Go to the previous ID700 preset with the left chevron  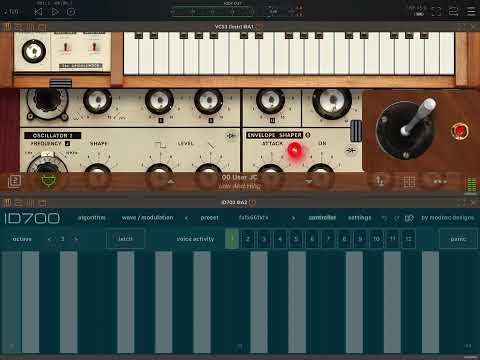[186, 218]
